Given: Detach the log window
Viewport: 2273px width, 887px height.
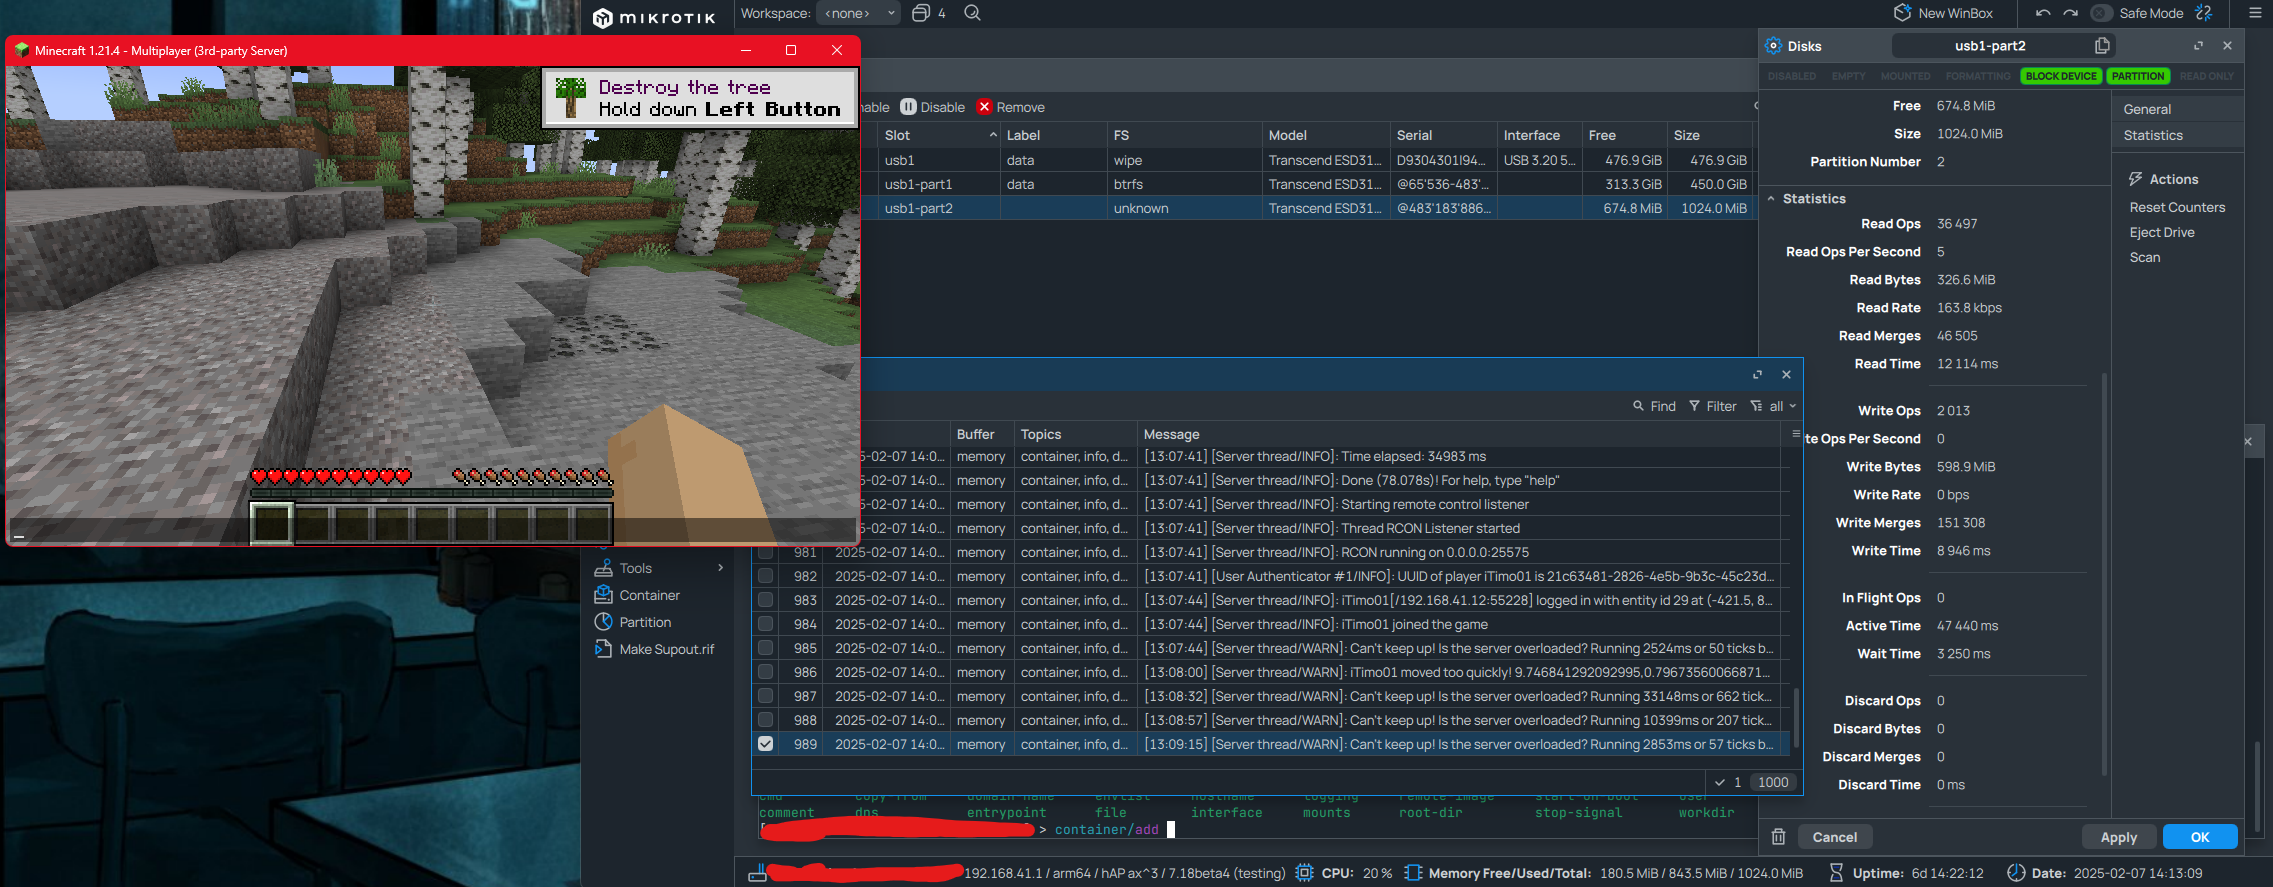Looking at the screenshot, I should 1757,375.
